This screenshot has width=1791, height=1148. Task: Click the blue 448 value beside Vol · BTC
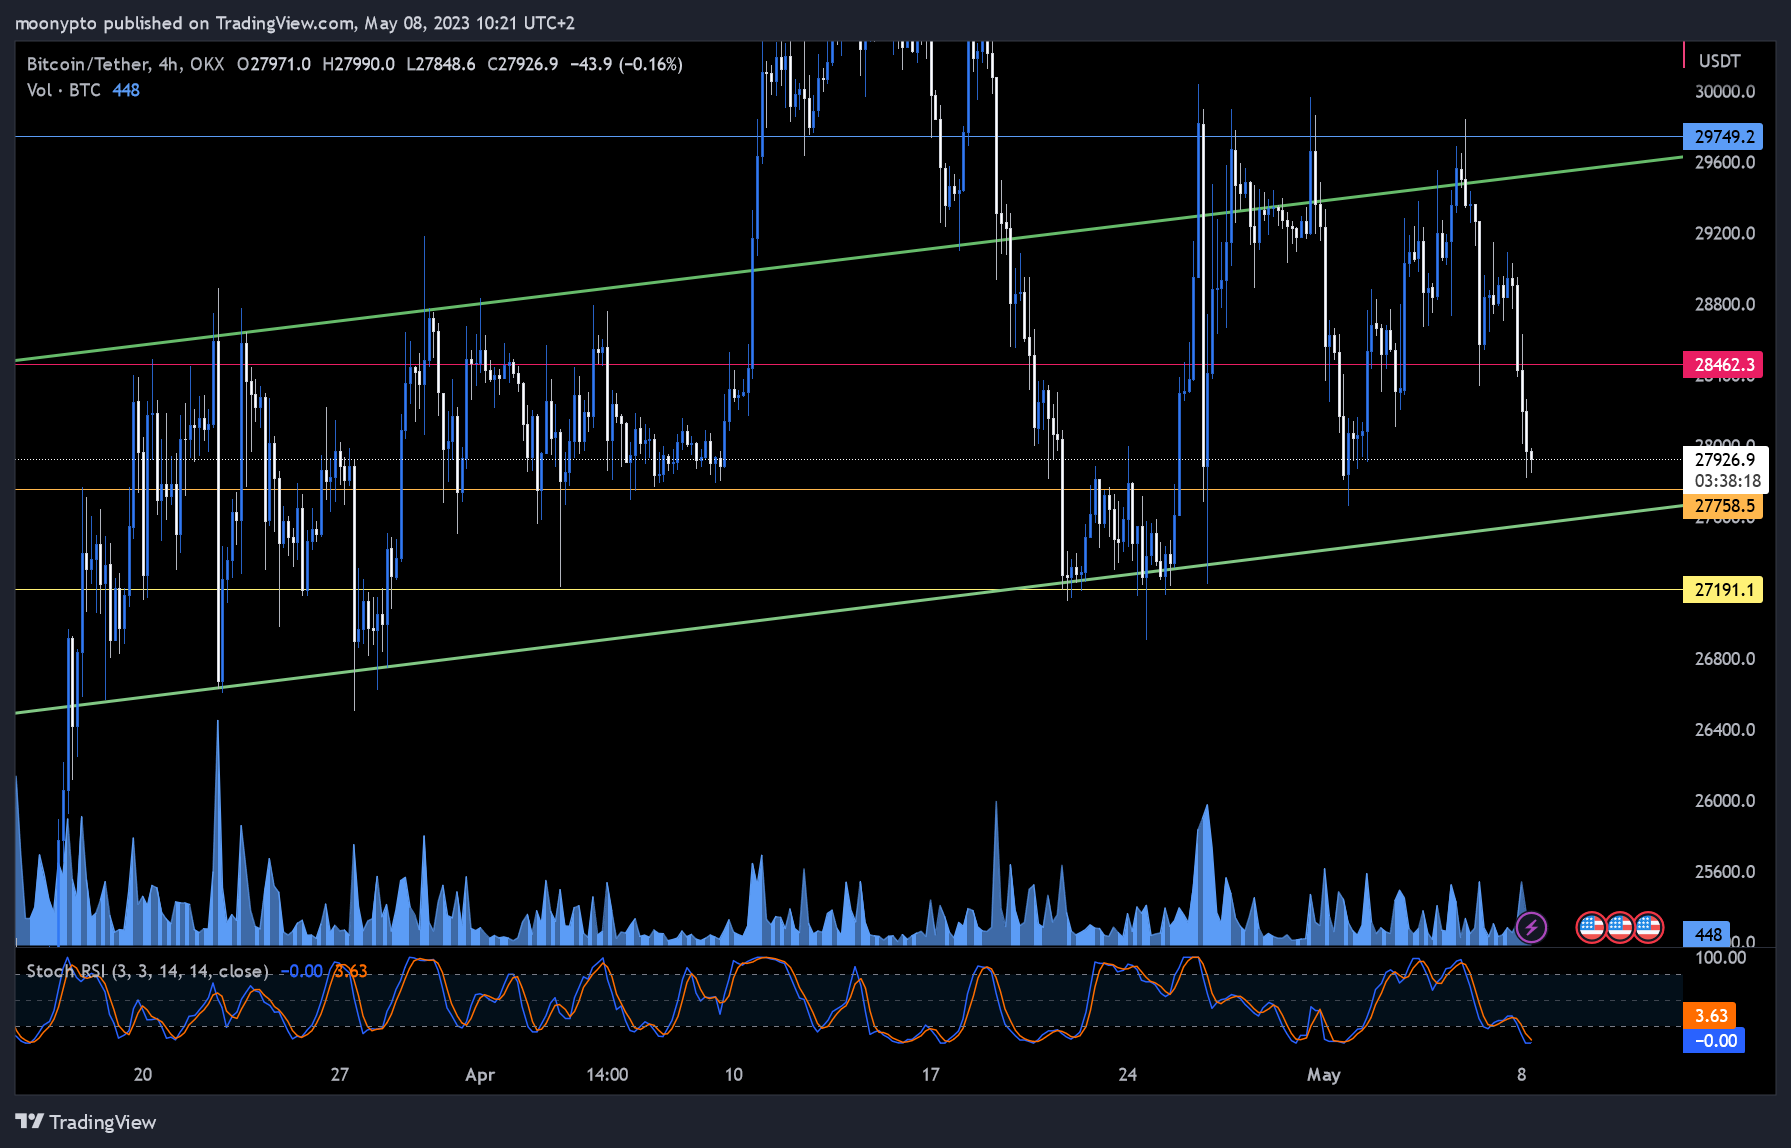tap(126, 90)
